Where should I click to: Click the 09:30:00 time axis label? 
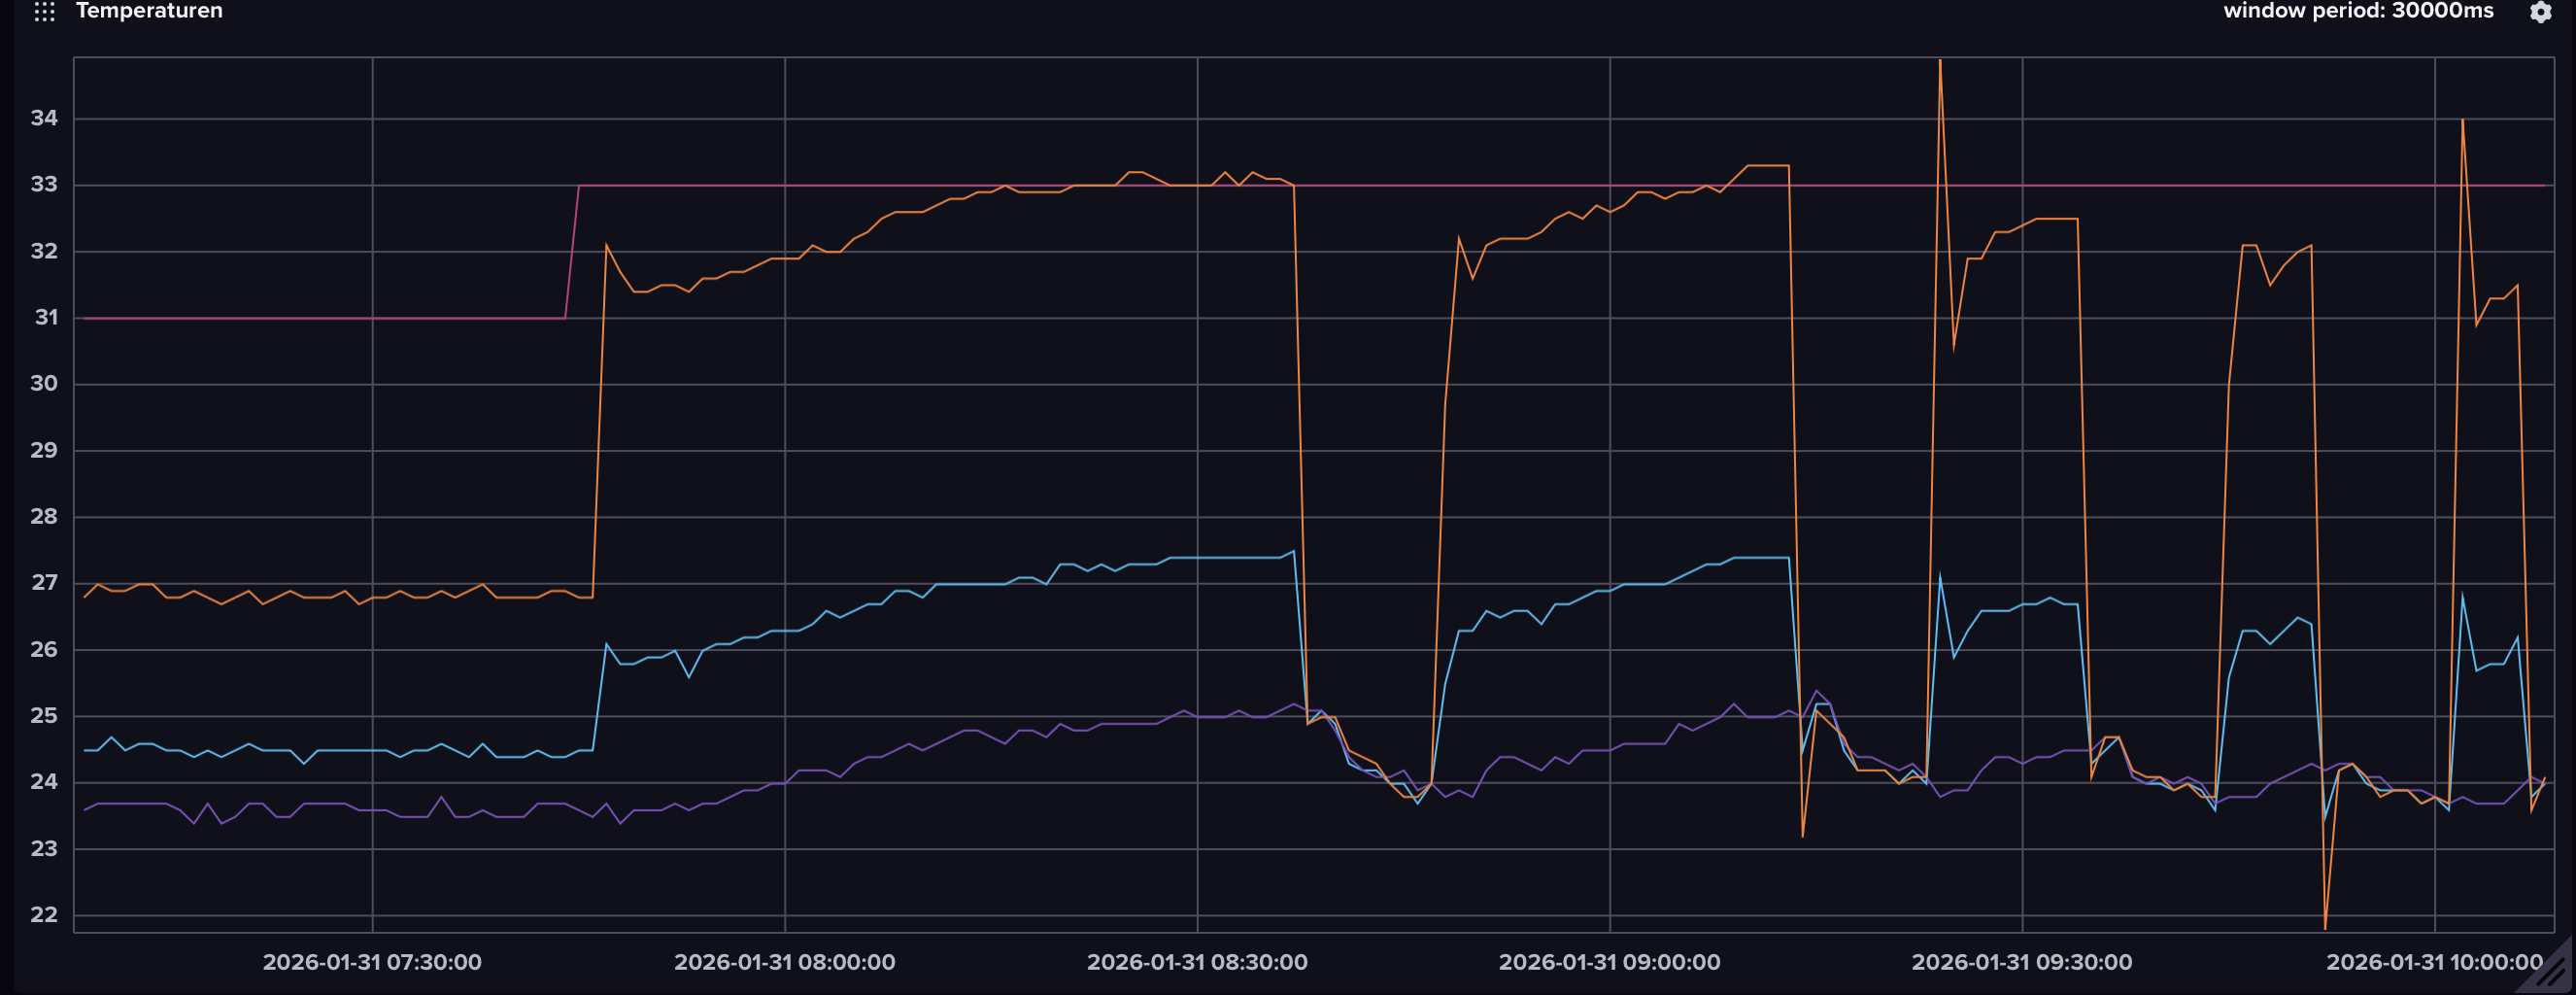tap(2021, 962)
